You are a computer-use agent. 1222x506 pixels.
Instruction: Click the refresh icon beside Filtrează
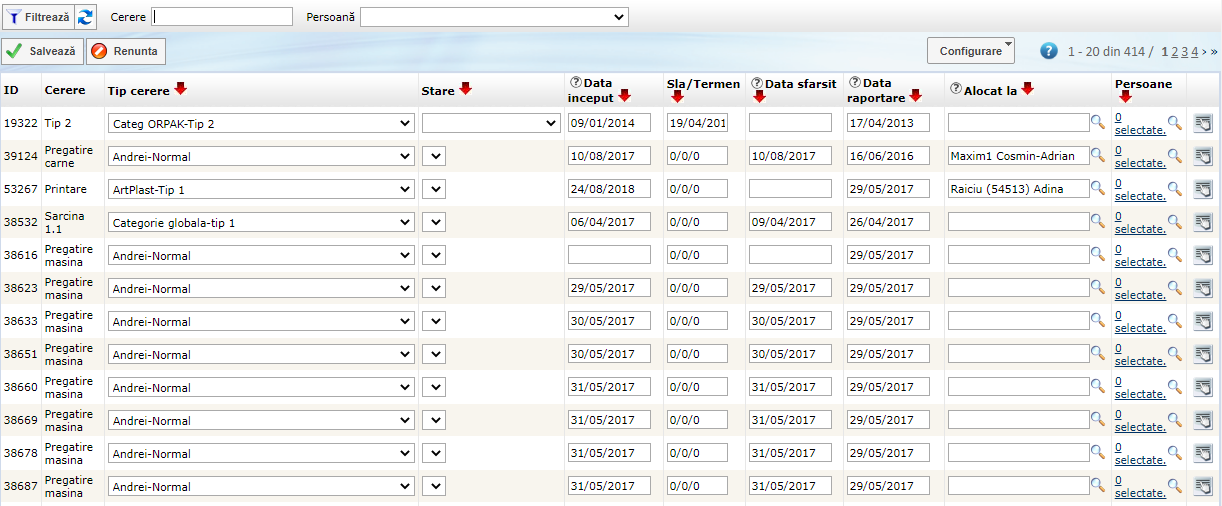(86, 17)
